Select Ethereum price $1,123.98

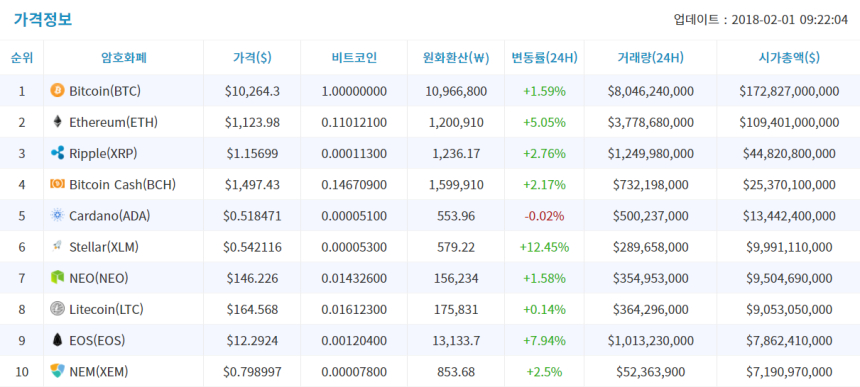click(252, 122)
